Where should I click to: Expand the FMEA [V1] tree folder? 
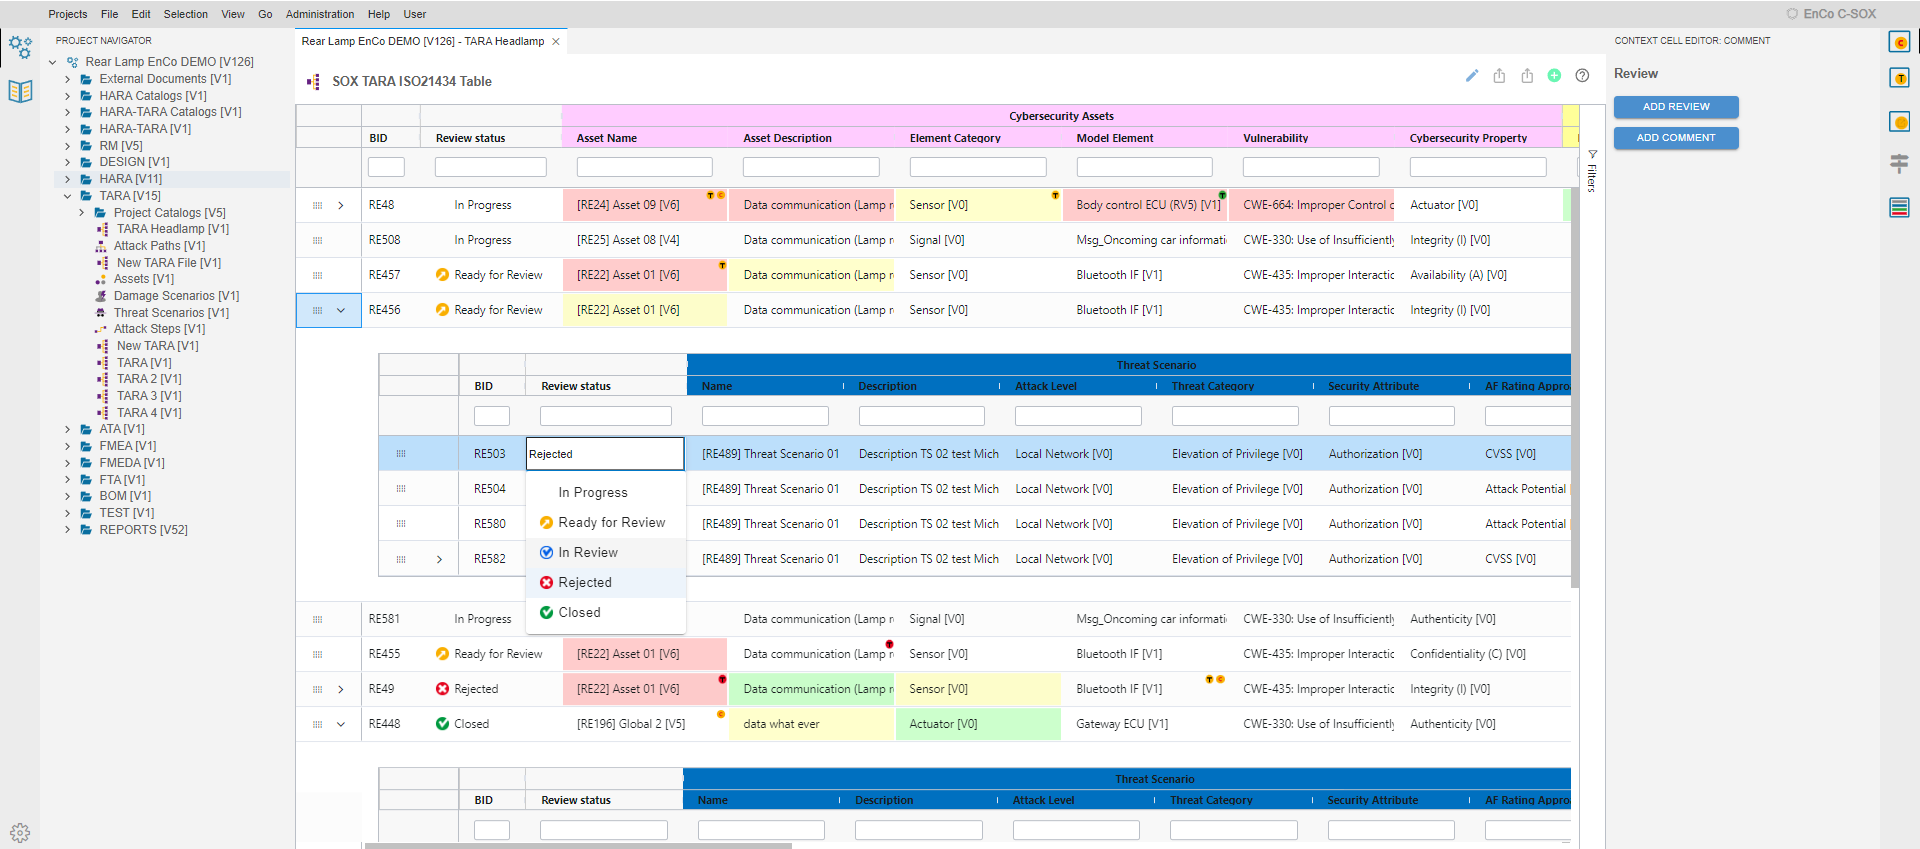[x=67, y=446]
